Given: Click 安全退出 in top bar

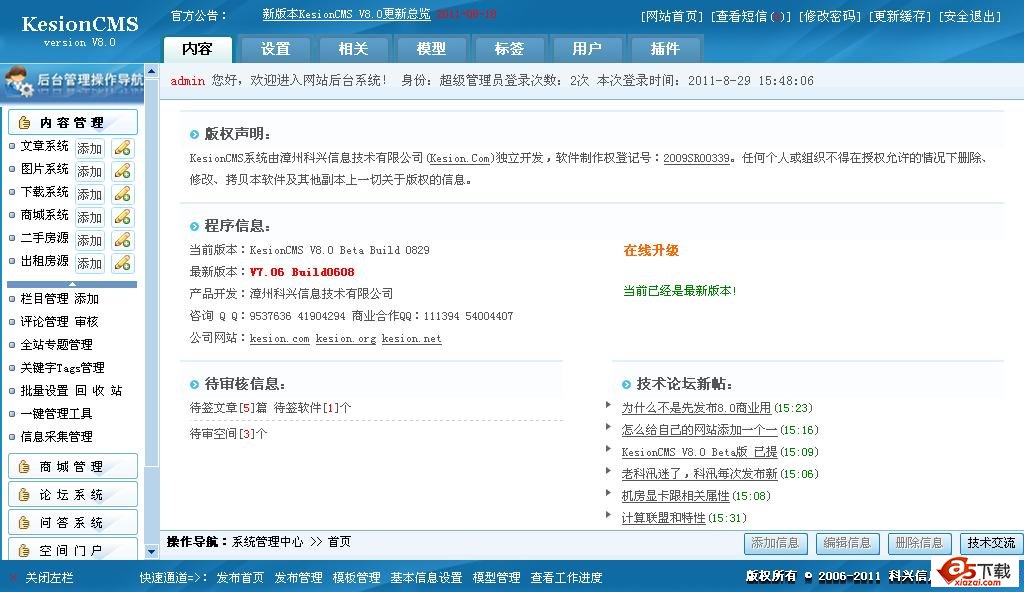Looking at the screenshot, I should point(970,16).
